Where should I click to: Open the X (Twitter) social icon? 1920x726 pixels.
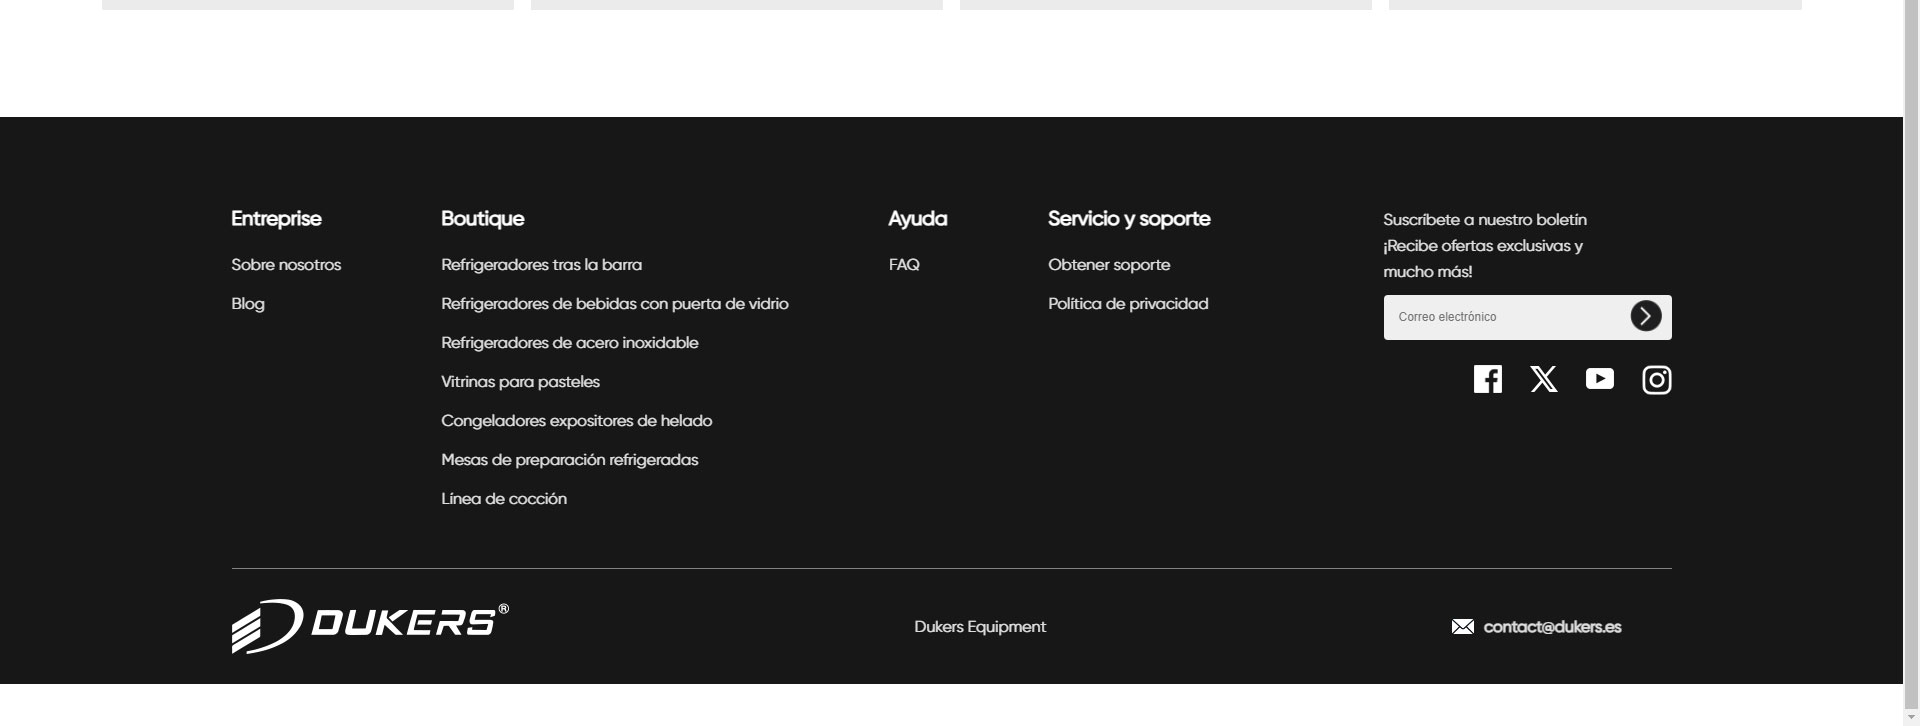(1543, 380)
